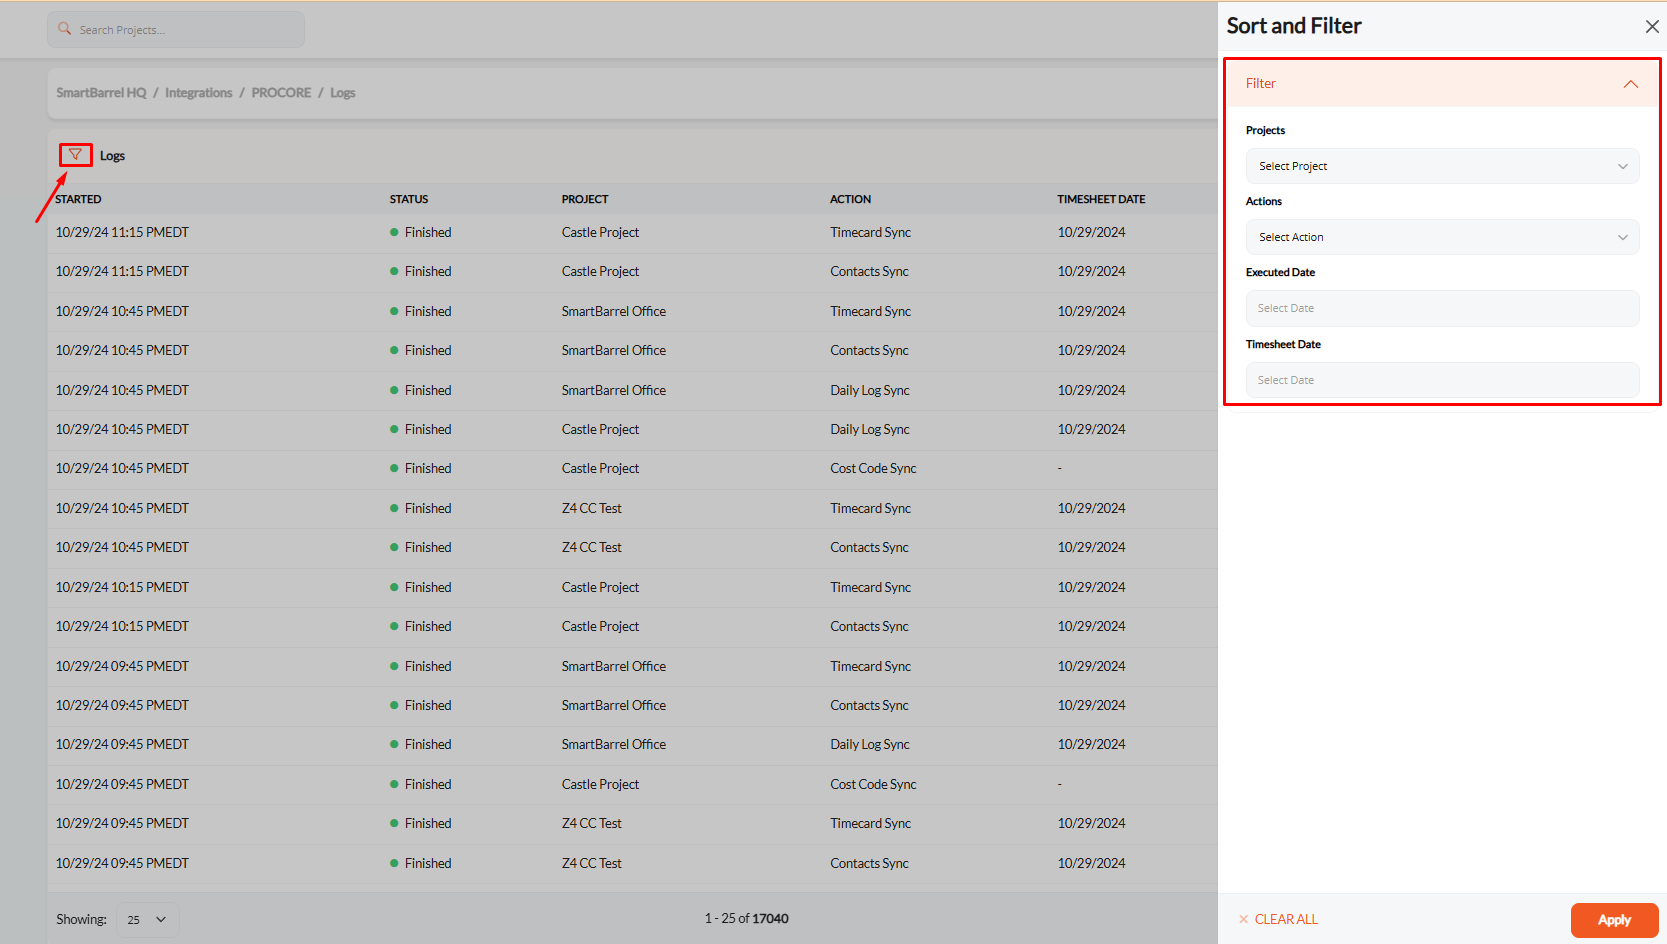Change Showing rows-per-page dropdown of 25
The width and height of the screenshot is (1667, 944).
coord(148,920)
